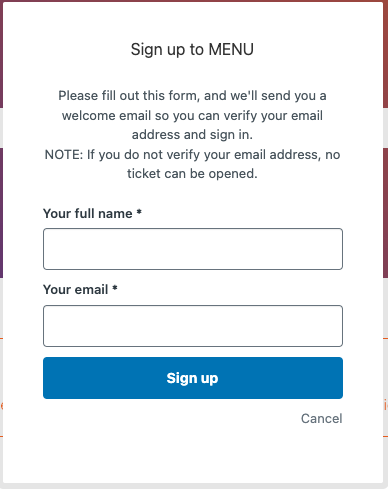Click the white text on the Sign up button

point(192,378)
